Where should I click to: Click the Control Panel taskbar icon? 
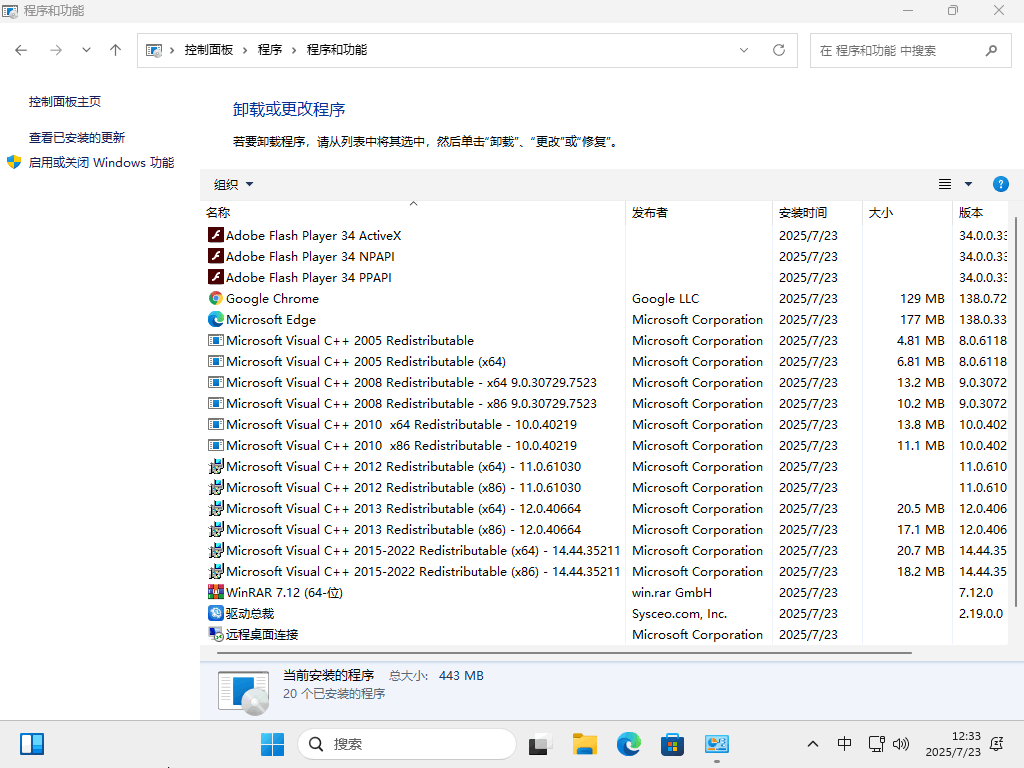pyautogui.click(x=716, y=744)
